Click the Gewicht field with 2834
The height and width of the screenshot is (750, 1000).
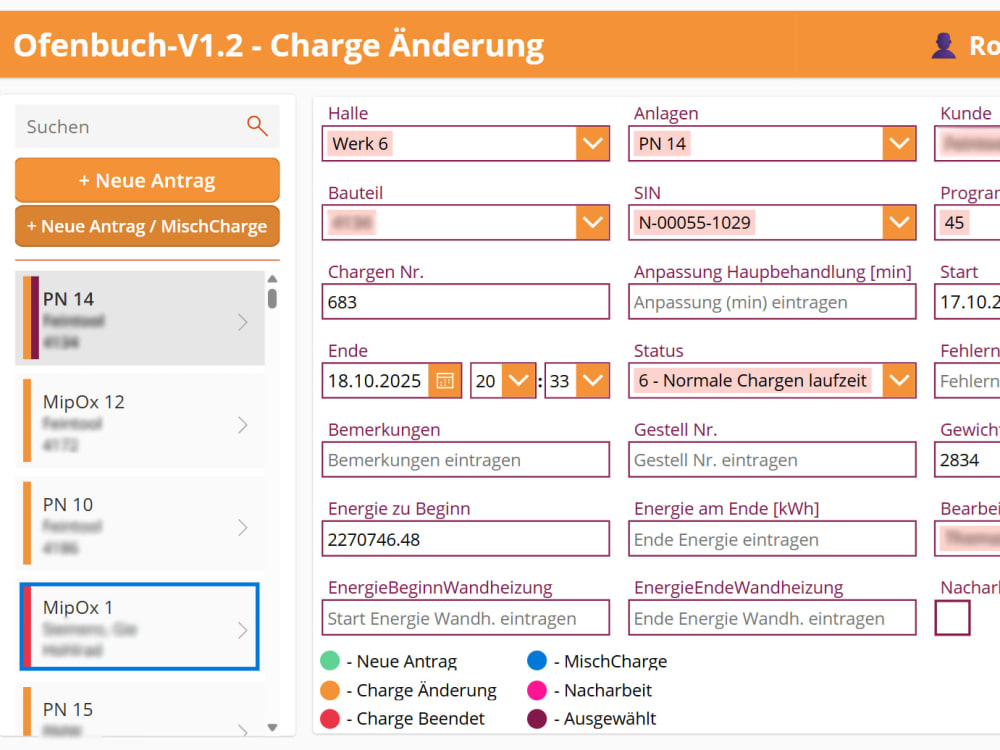click(967, 460)
